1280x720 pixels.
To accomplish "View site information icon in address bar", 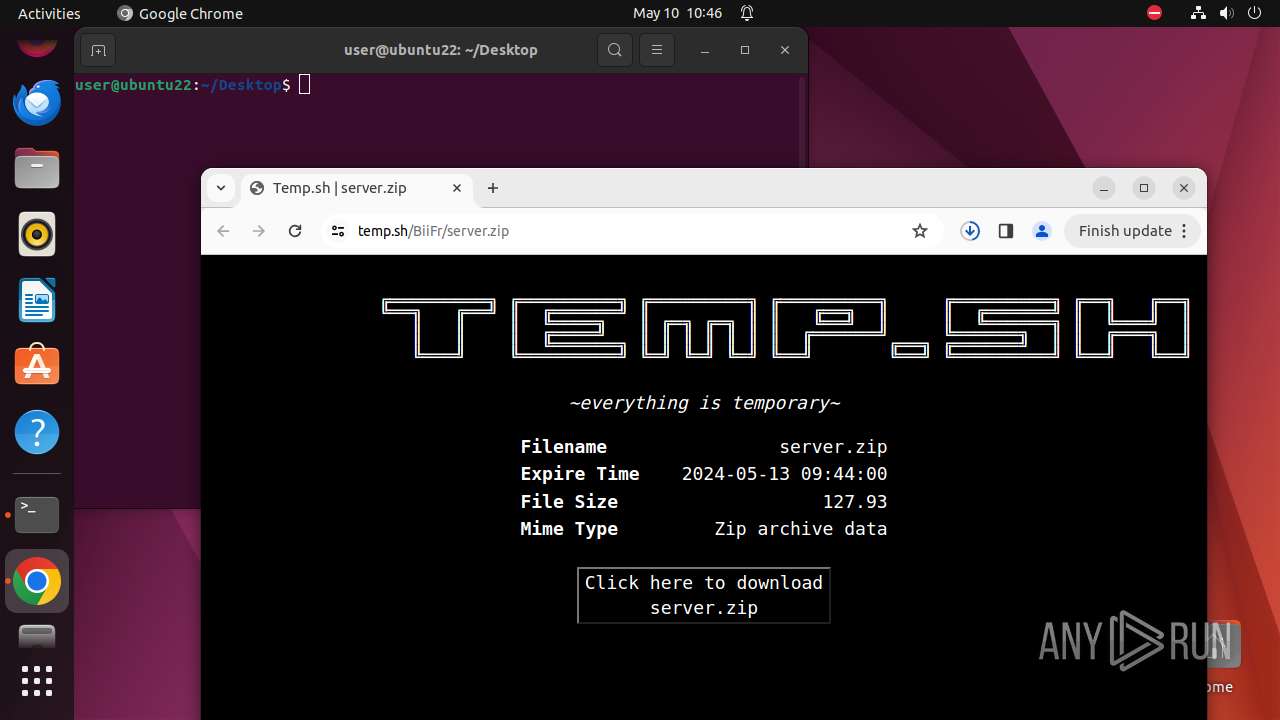I will [x=338, y=231].
